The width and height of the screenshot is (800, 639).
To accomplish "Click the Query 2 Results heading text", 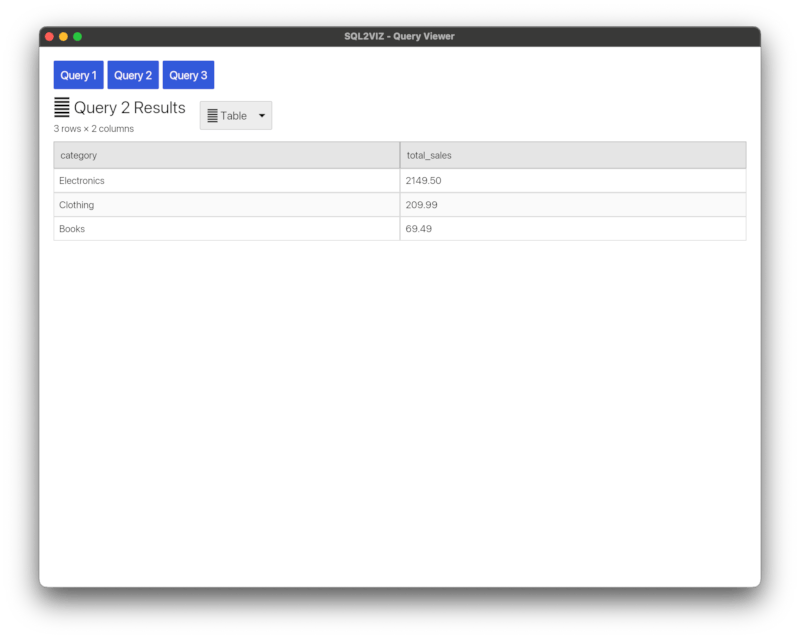I will (130, 108).
